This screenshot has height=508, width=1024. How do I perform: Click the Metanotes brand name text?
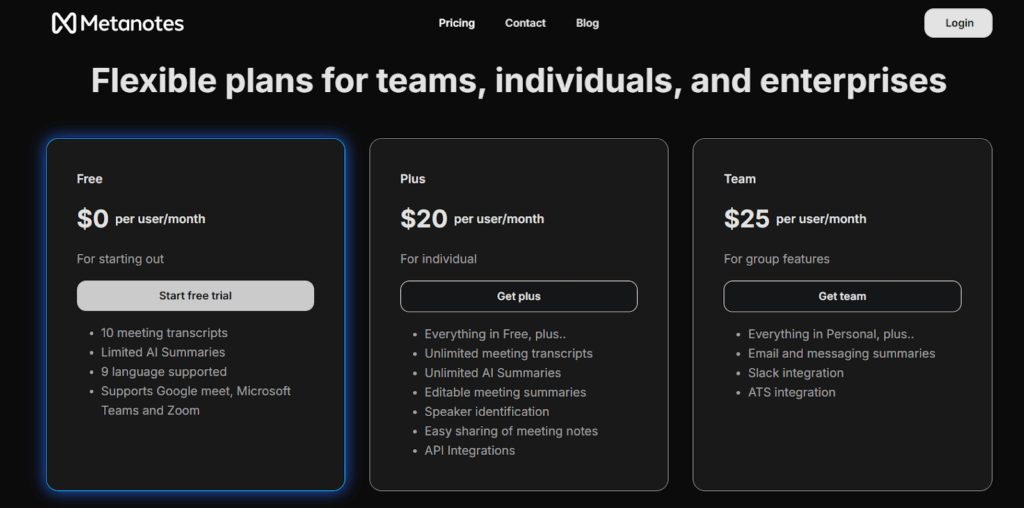[133, 23]
